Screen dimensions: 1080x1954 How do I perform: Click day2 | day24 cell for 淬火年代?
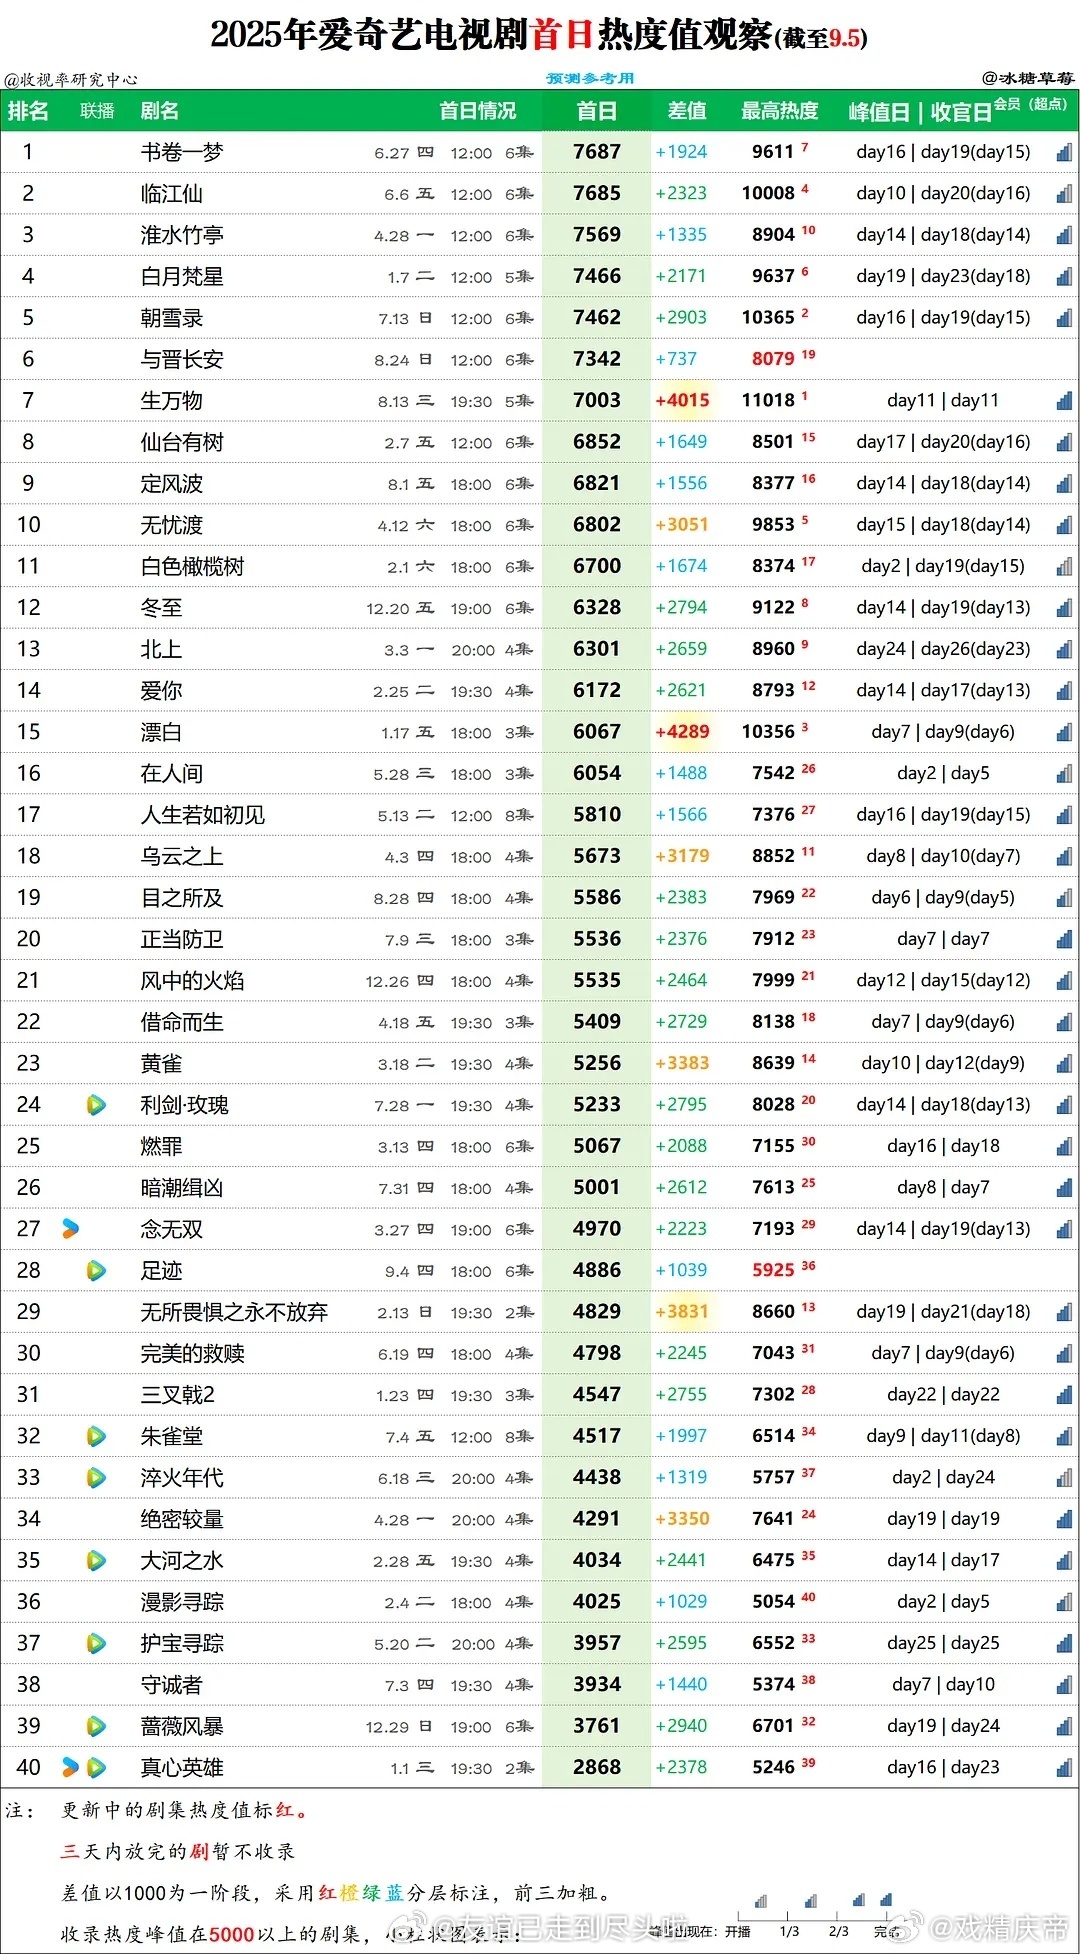point(943,1477)
